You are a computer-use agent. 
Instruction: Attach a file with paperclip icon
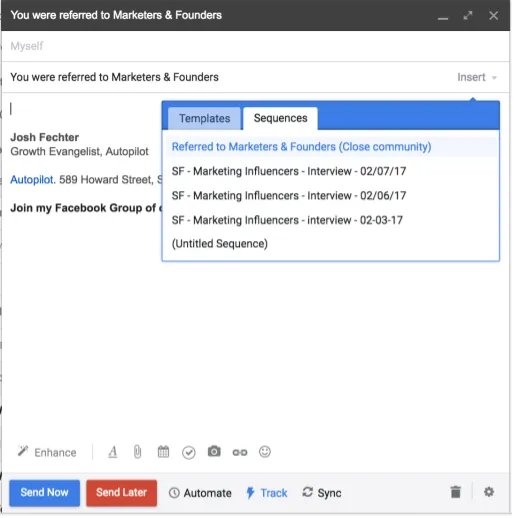point(137,452)
